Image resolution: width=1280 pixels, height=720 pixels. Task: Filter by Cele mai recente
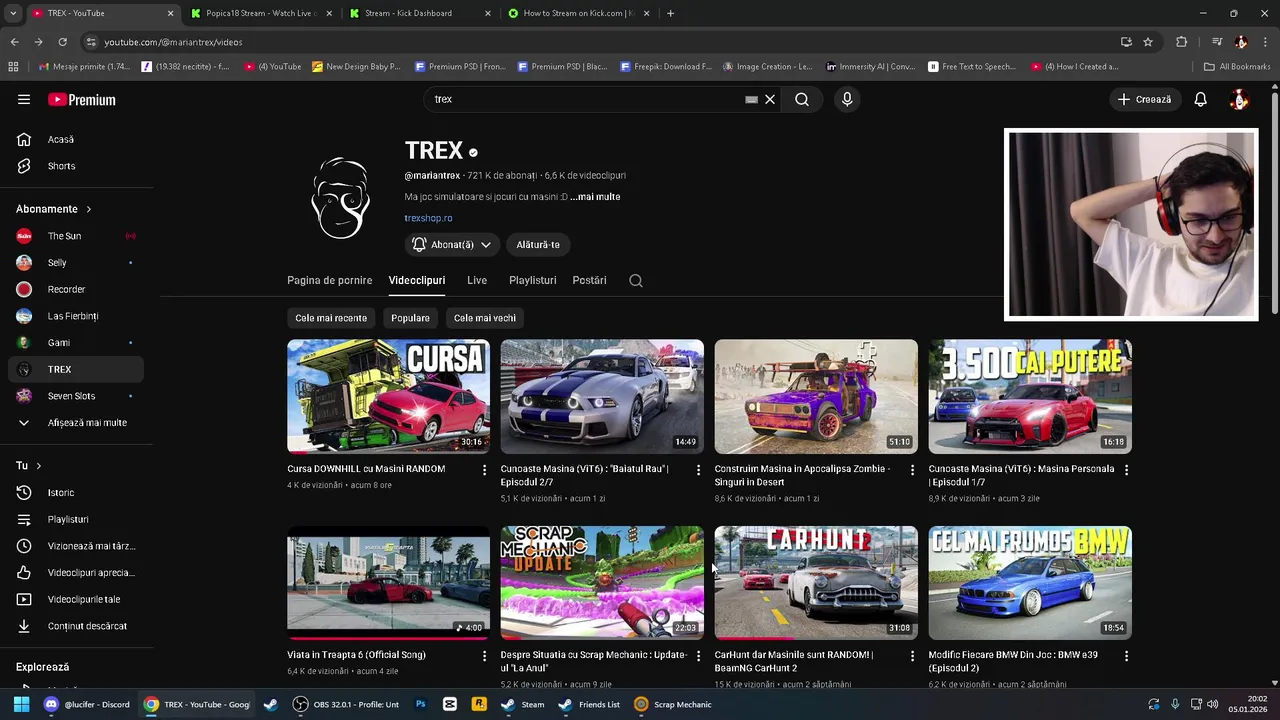point(331,318)
